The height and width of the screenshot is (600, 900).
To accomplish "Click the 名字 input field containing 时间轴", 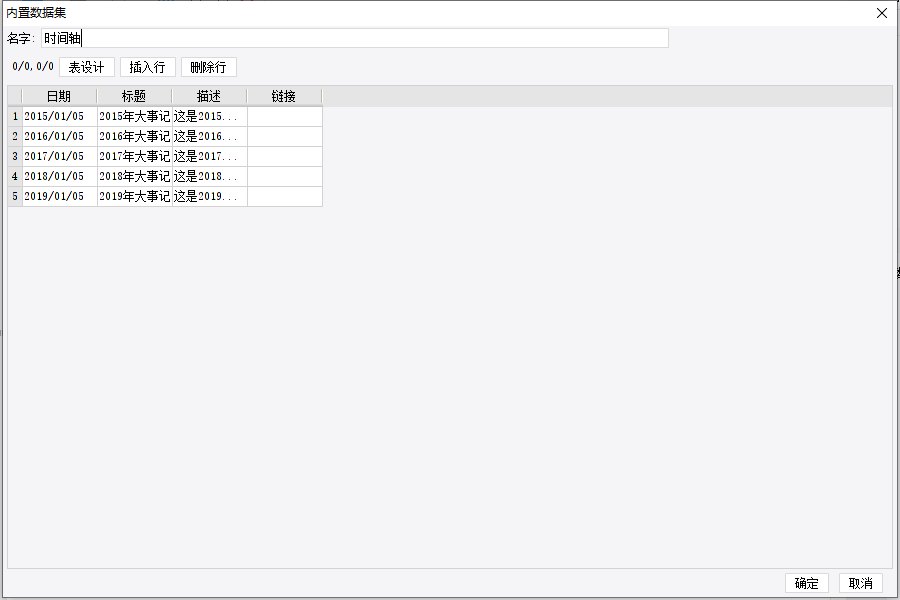I will click(x=355, y=38).
